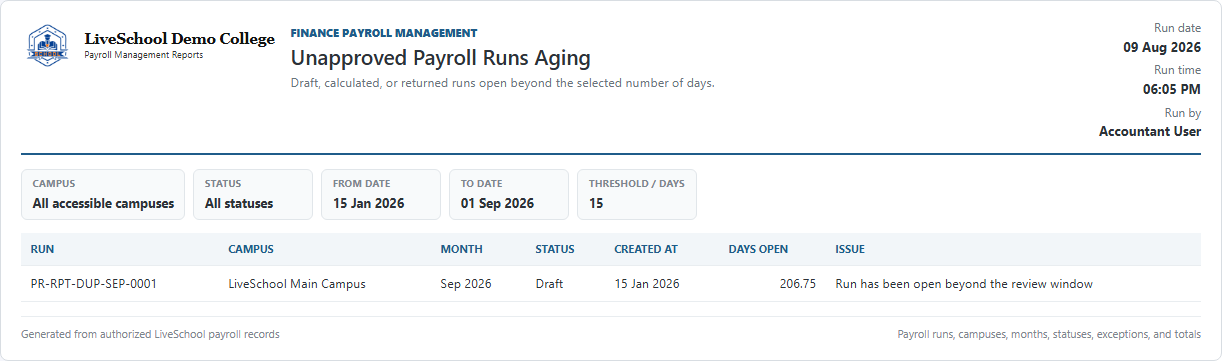
Task: Click the Run date value 09 Aug 2026
Action: (x=1162, y=47)
